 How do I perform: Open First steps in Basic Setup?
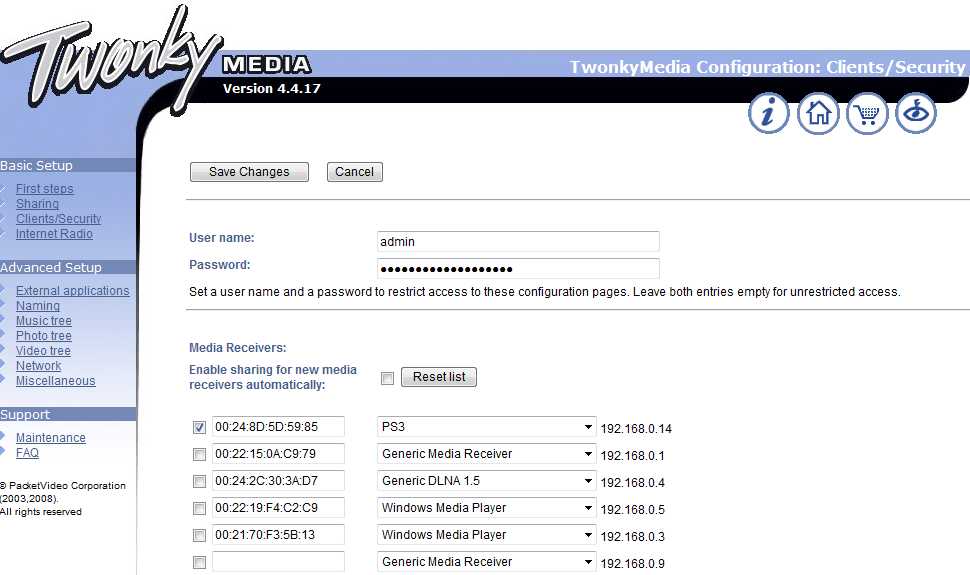45,189
